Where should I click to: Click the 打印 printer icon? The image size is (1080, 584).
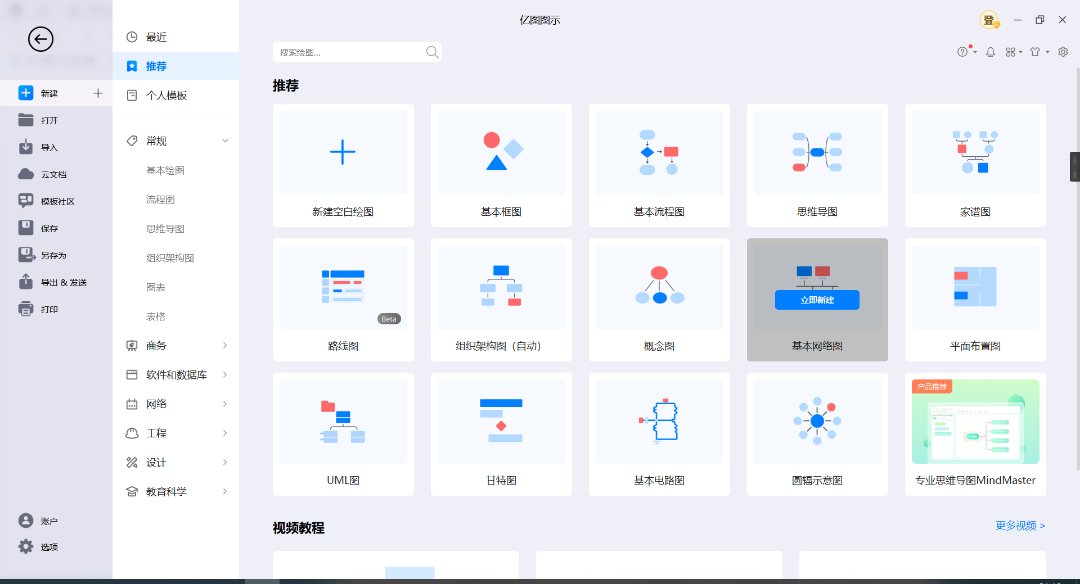tap(26, 309)
